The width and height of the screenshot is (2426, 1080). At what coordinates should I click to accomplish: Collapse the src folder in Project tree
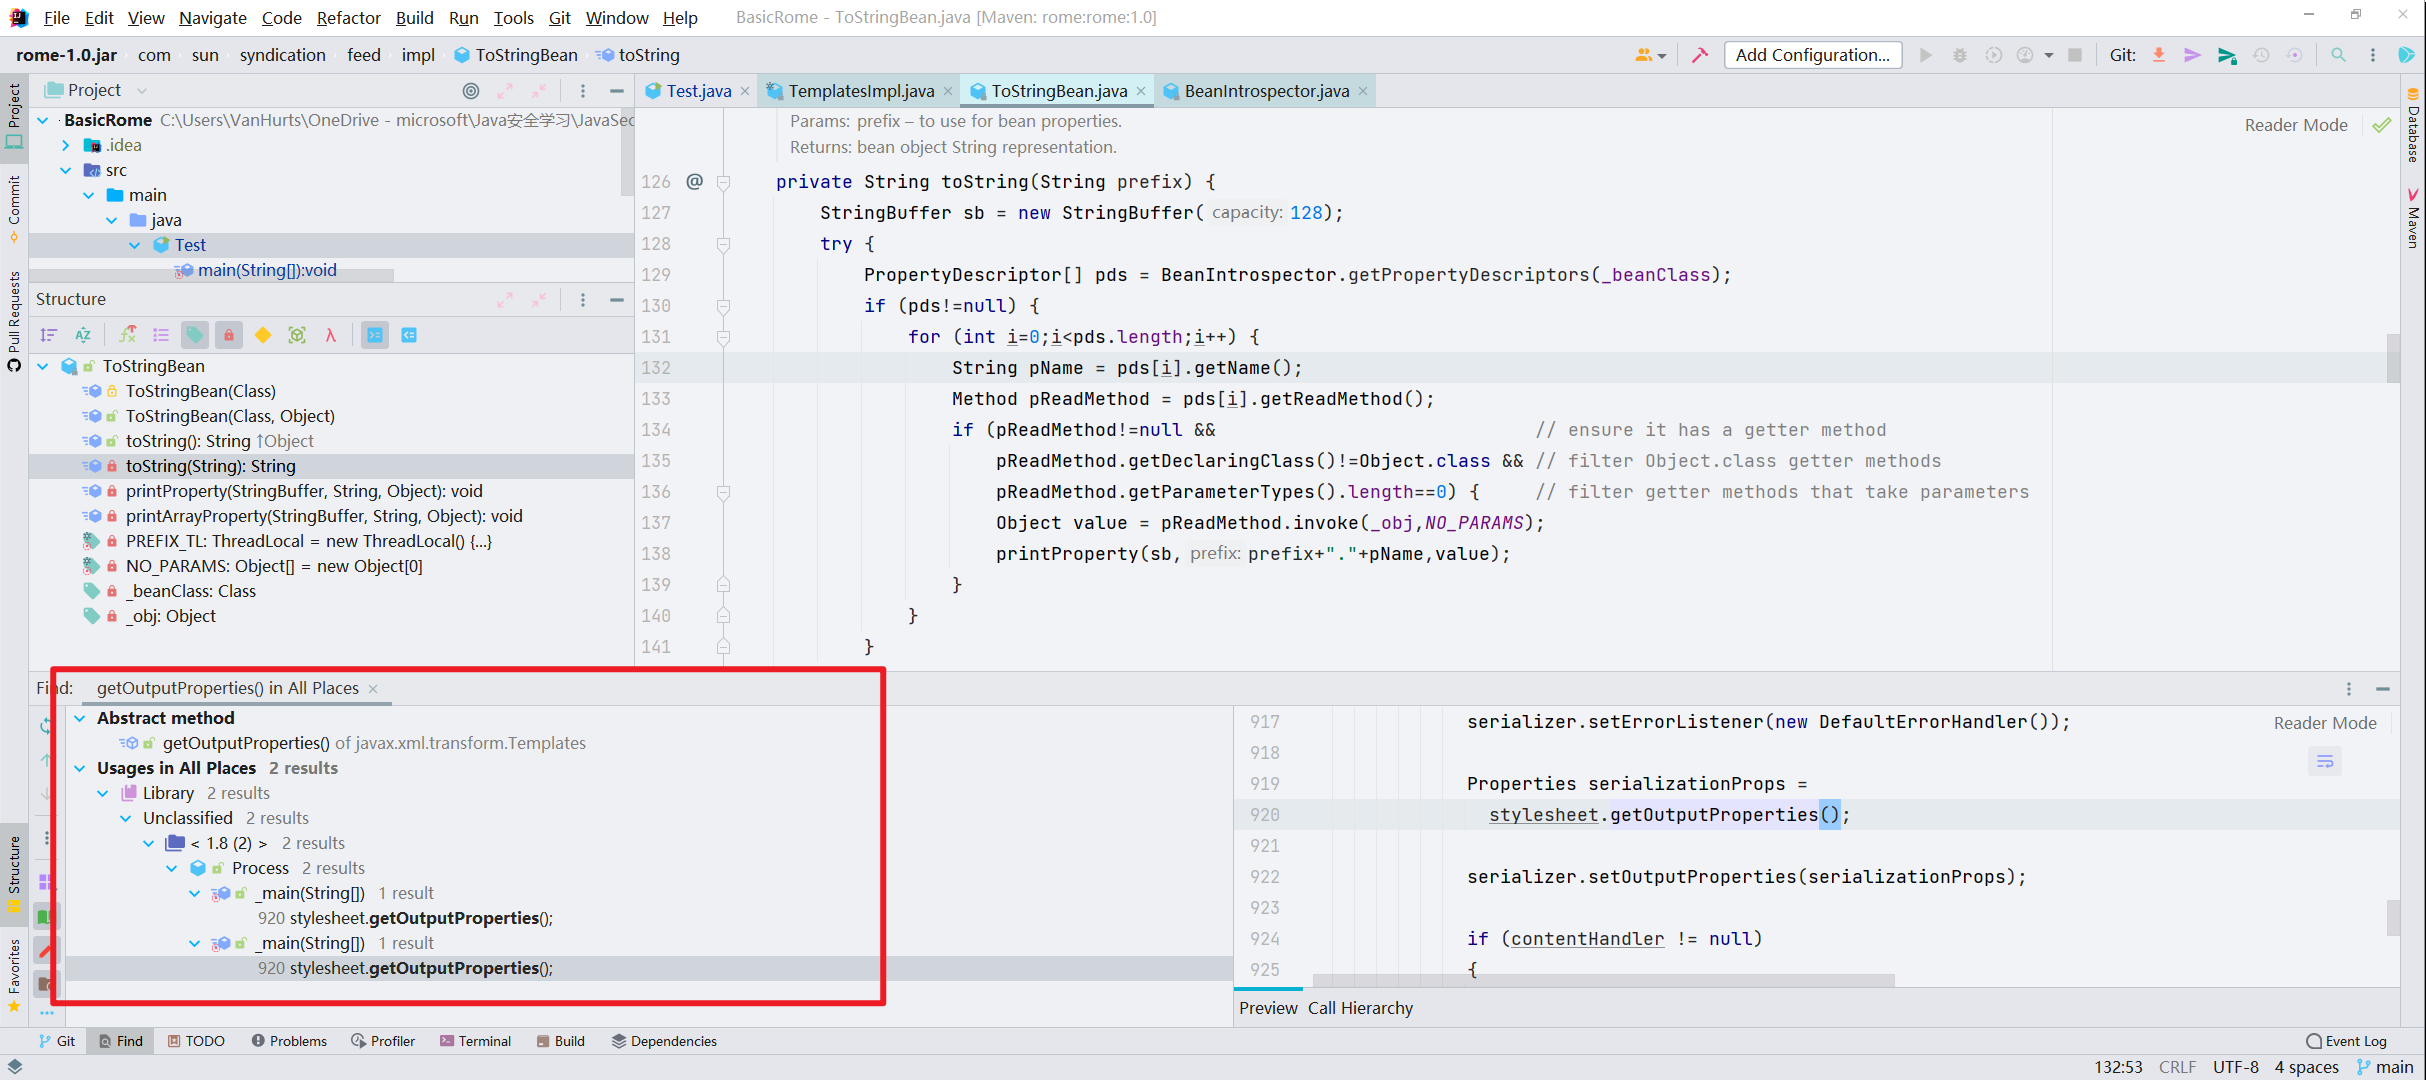click(x=66, y=170)
